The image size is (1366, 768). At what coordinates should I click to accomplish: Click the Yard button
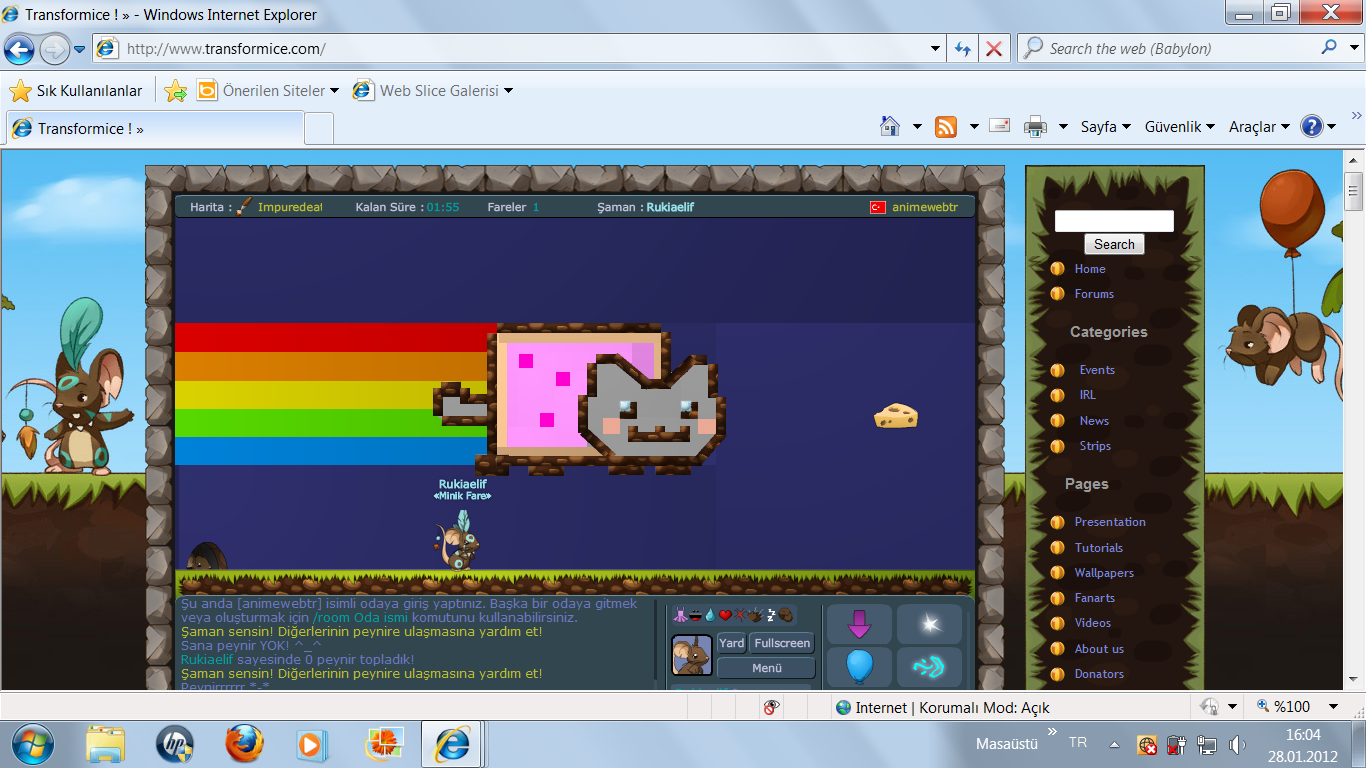[732, 643]
